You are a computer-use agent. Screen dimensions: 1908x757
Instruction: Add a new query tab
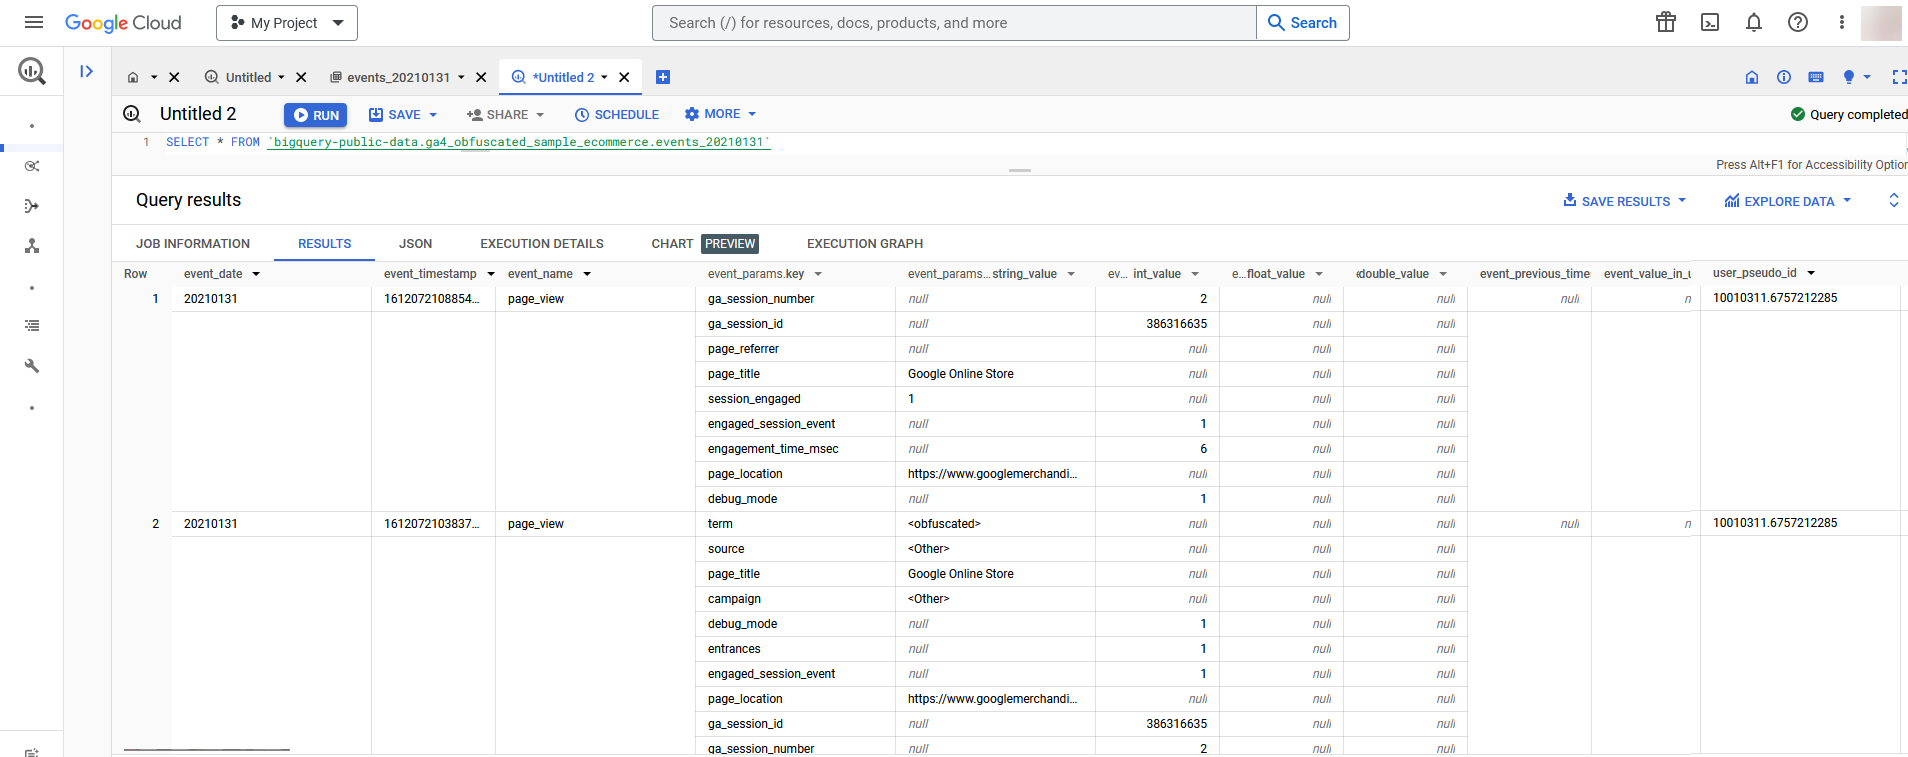[x=662, y=77]
